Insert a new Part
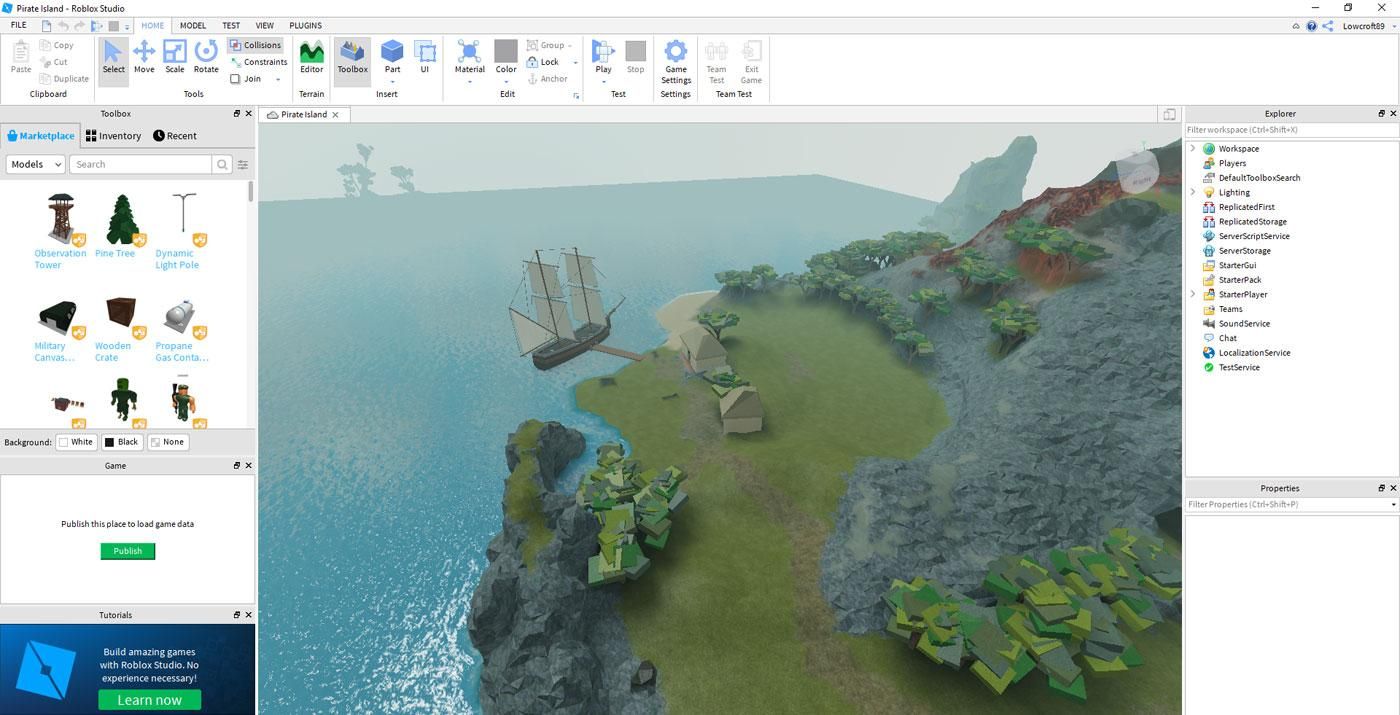This screenshot has width=1400, height=715. [392, 57]
